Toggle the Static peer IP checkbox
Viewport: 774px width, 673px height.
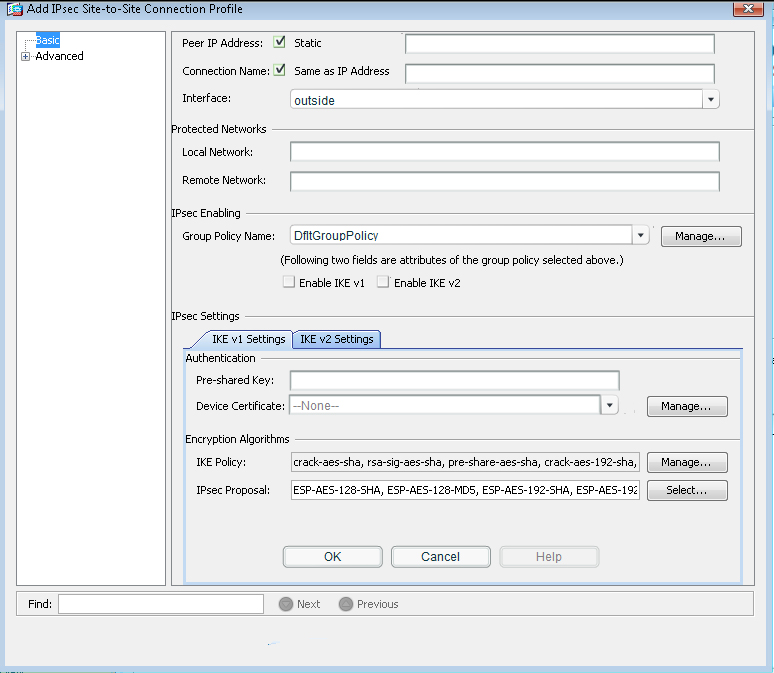[280, 43]
